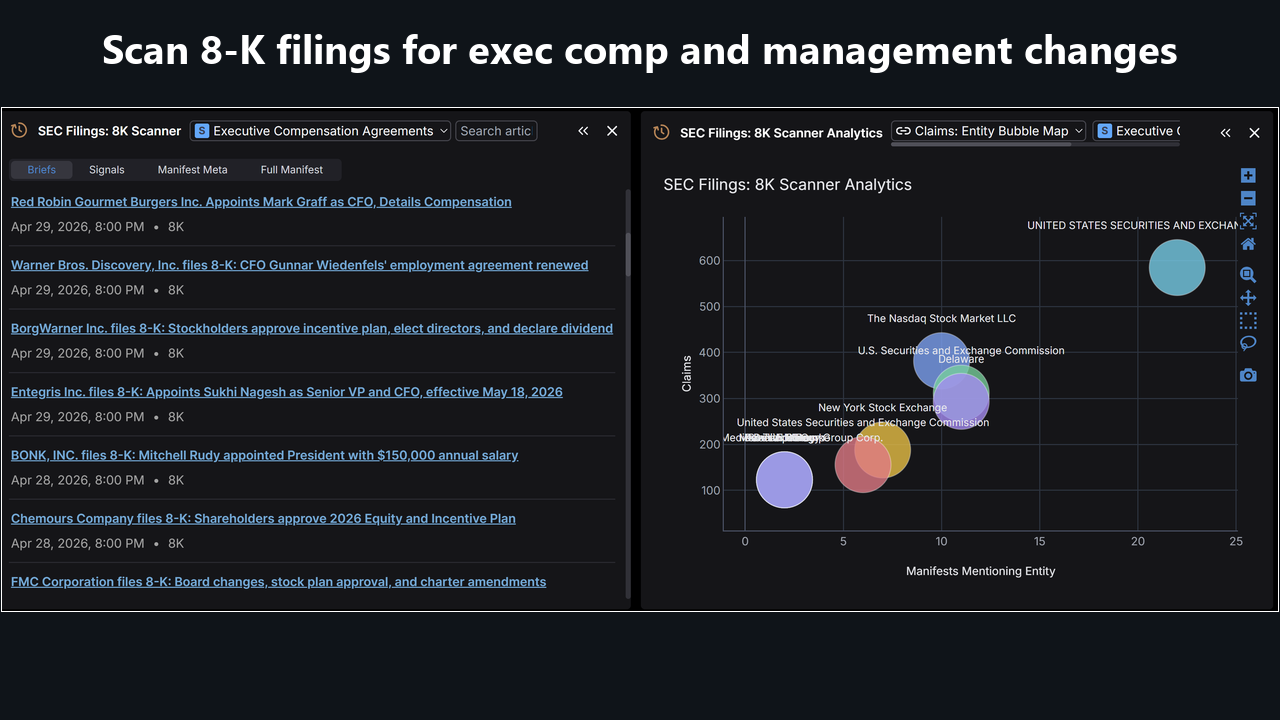Autoscale the chart axes
The image size is (1280, 720).
pos(1248,221)
